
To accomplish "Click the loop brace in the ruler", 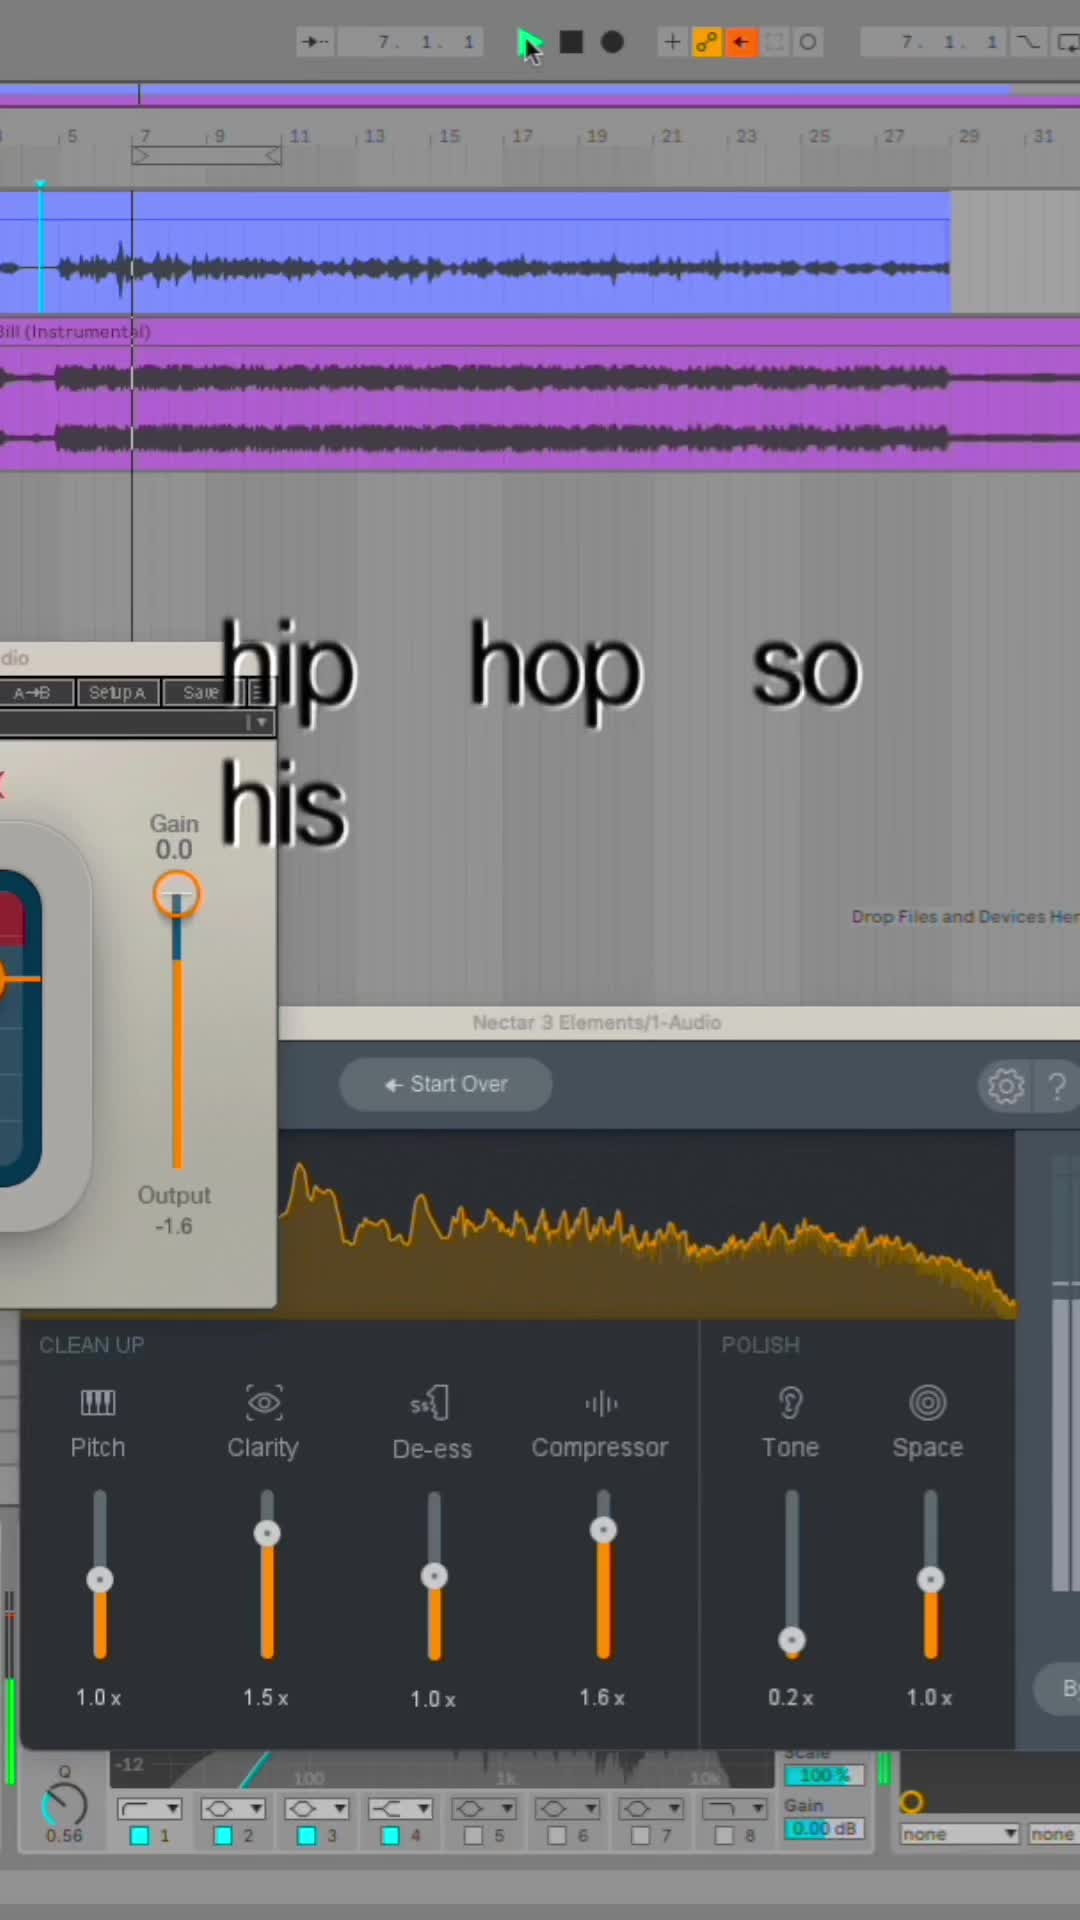I will [x=206, y=156].
